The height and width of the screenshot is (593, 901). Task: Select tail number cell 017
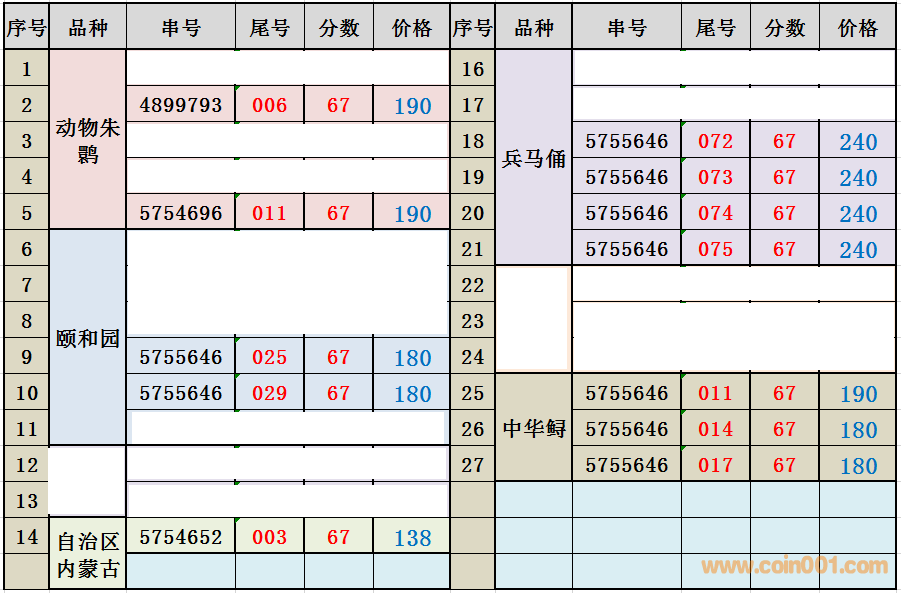(716, 465)
